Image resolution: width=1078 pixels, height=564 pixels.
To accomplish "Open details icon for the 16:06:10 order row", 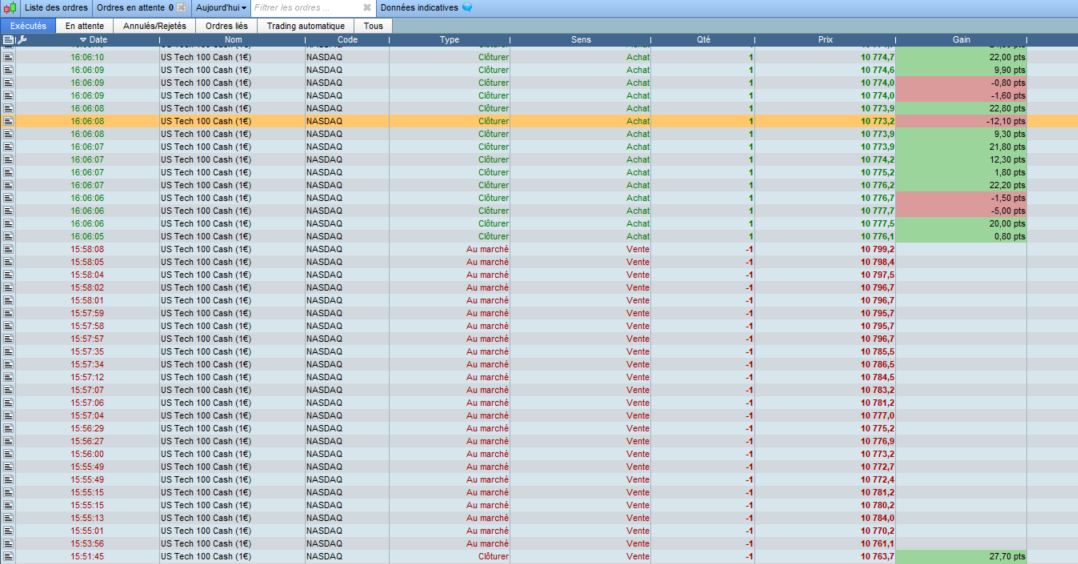I will point(8,57).
